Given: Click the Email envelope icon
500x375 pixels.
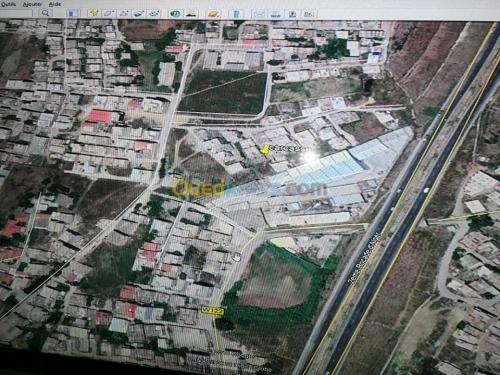Looking at the screenshot, I should (x=259, y=14).
